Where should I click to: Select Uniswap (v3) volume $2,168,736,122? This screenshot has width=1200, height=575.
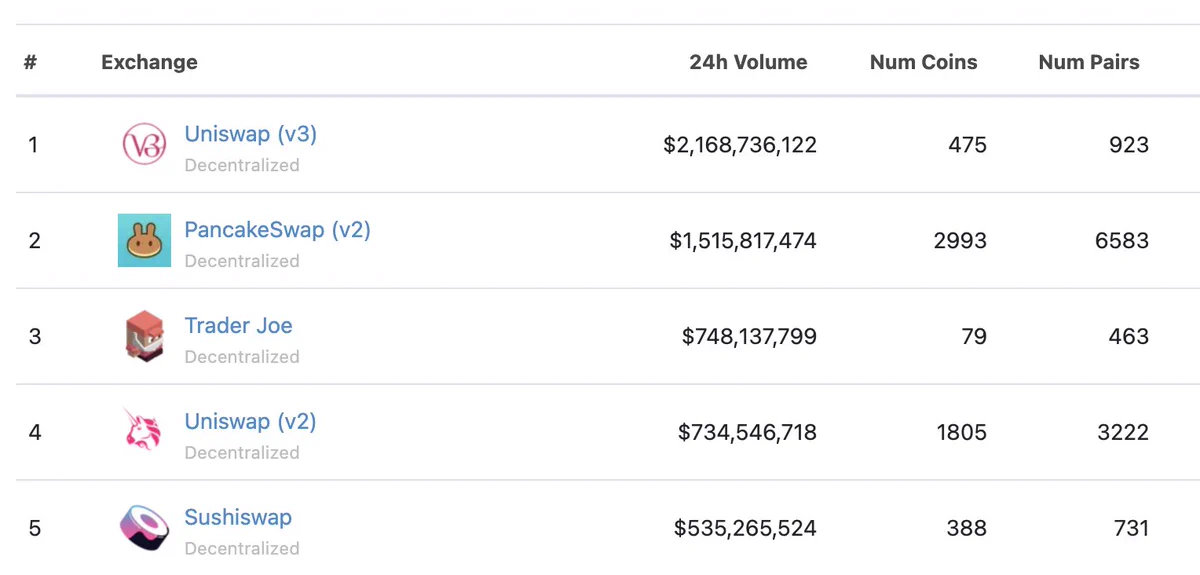(x=740, y=145)
